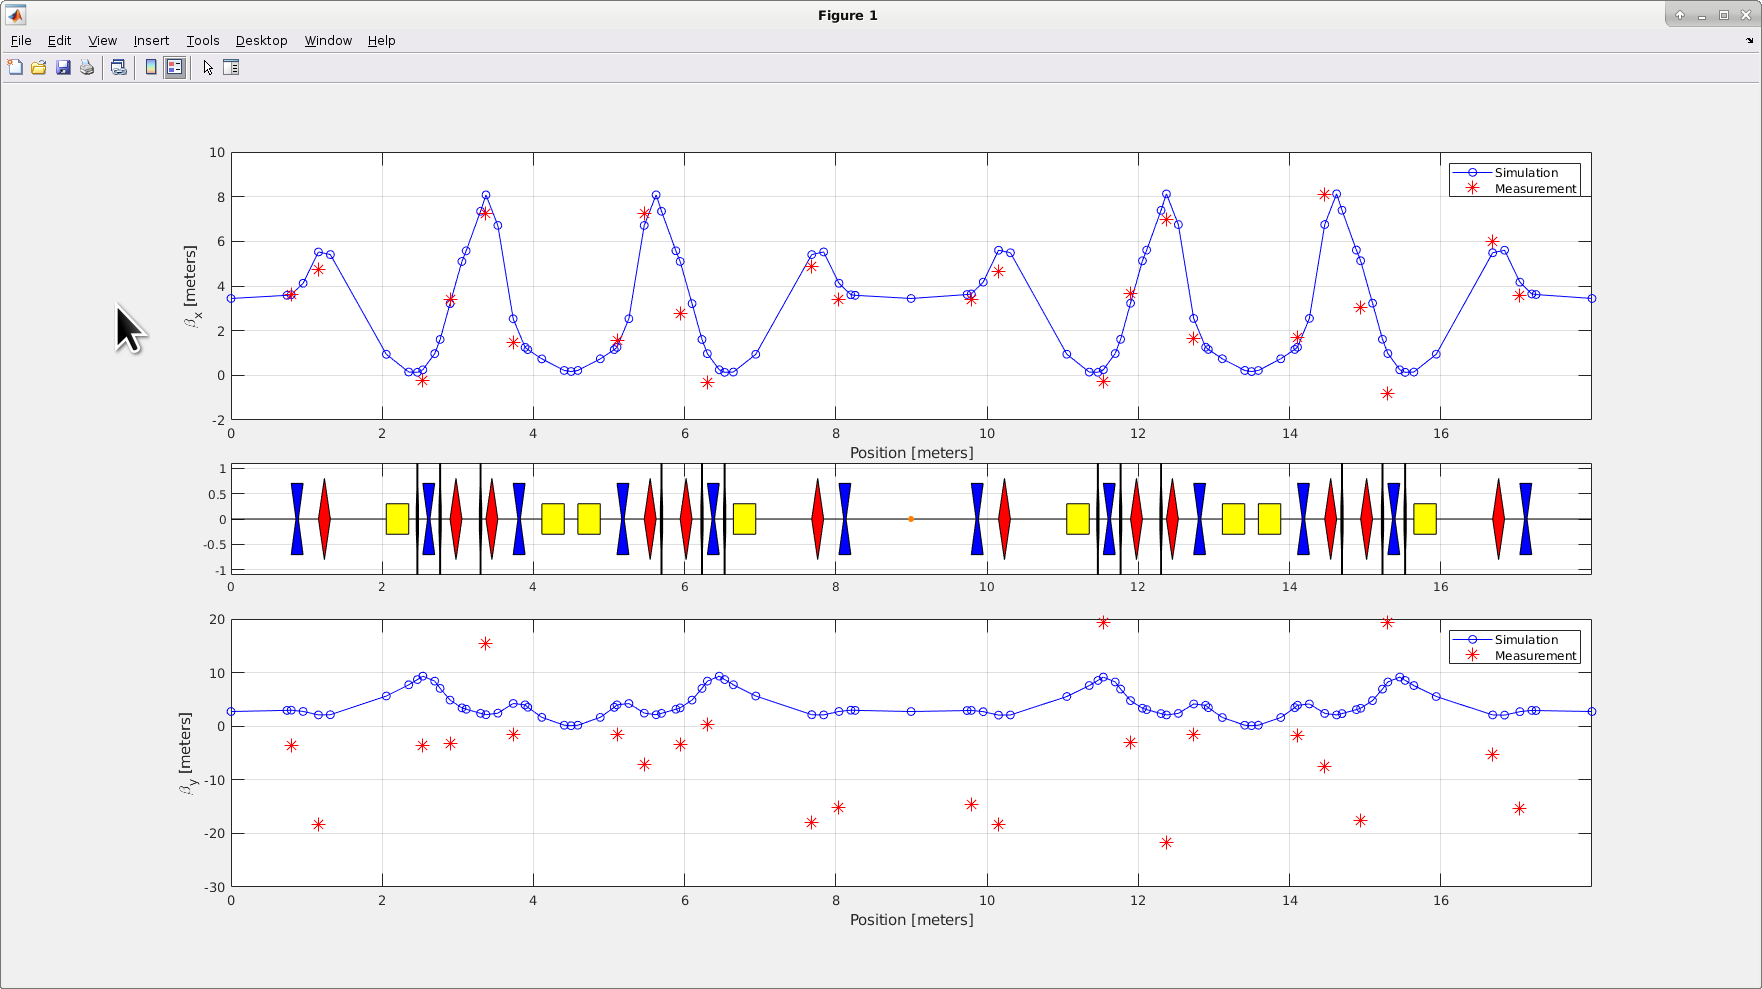Open the Edit menu
This screenshot has height=989, width=1762.
pyautogui.click(x=60, y=41)
